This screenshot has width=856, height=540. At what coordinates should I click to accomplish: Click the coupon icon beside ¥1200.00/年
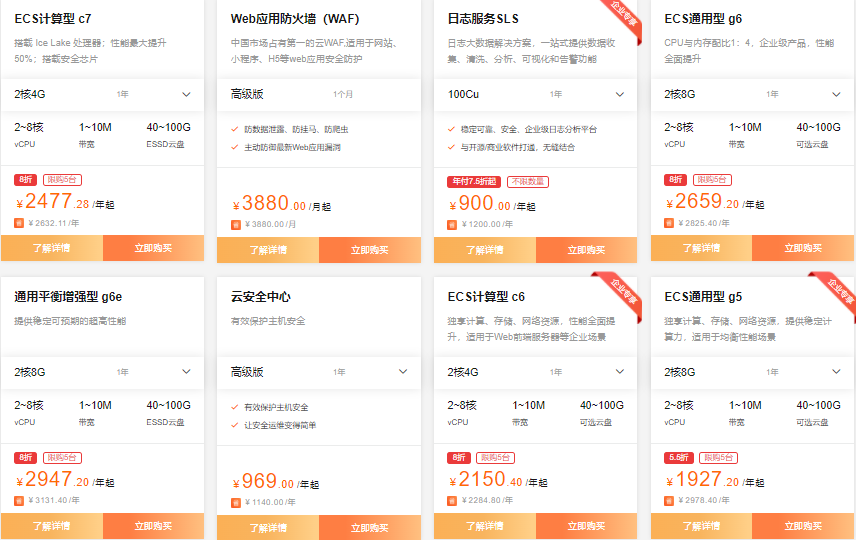[x=452, y=224]
